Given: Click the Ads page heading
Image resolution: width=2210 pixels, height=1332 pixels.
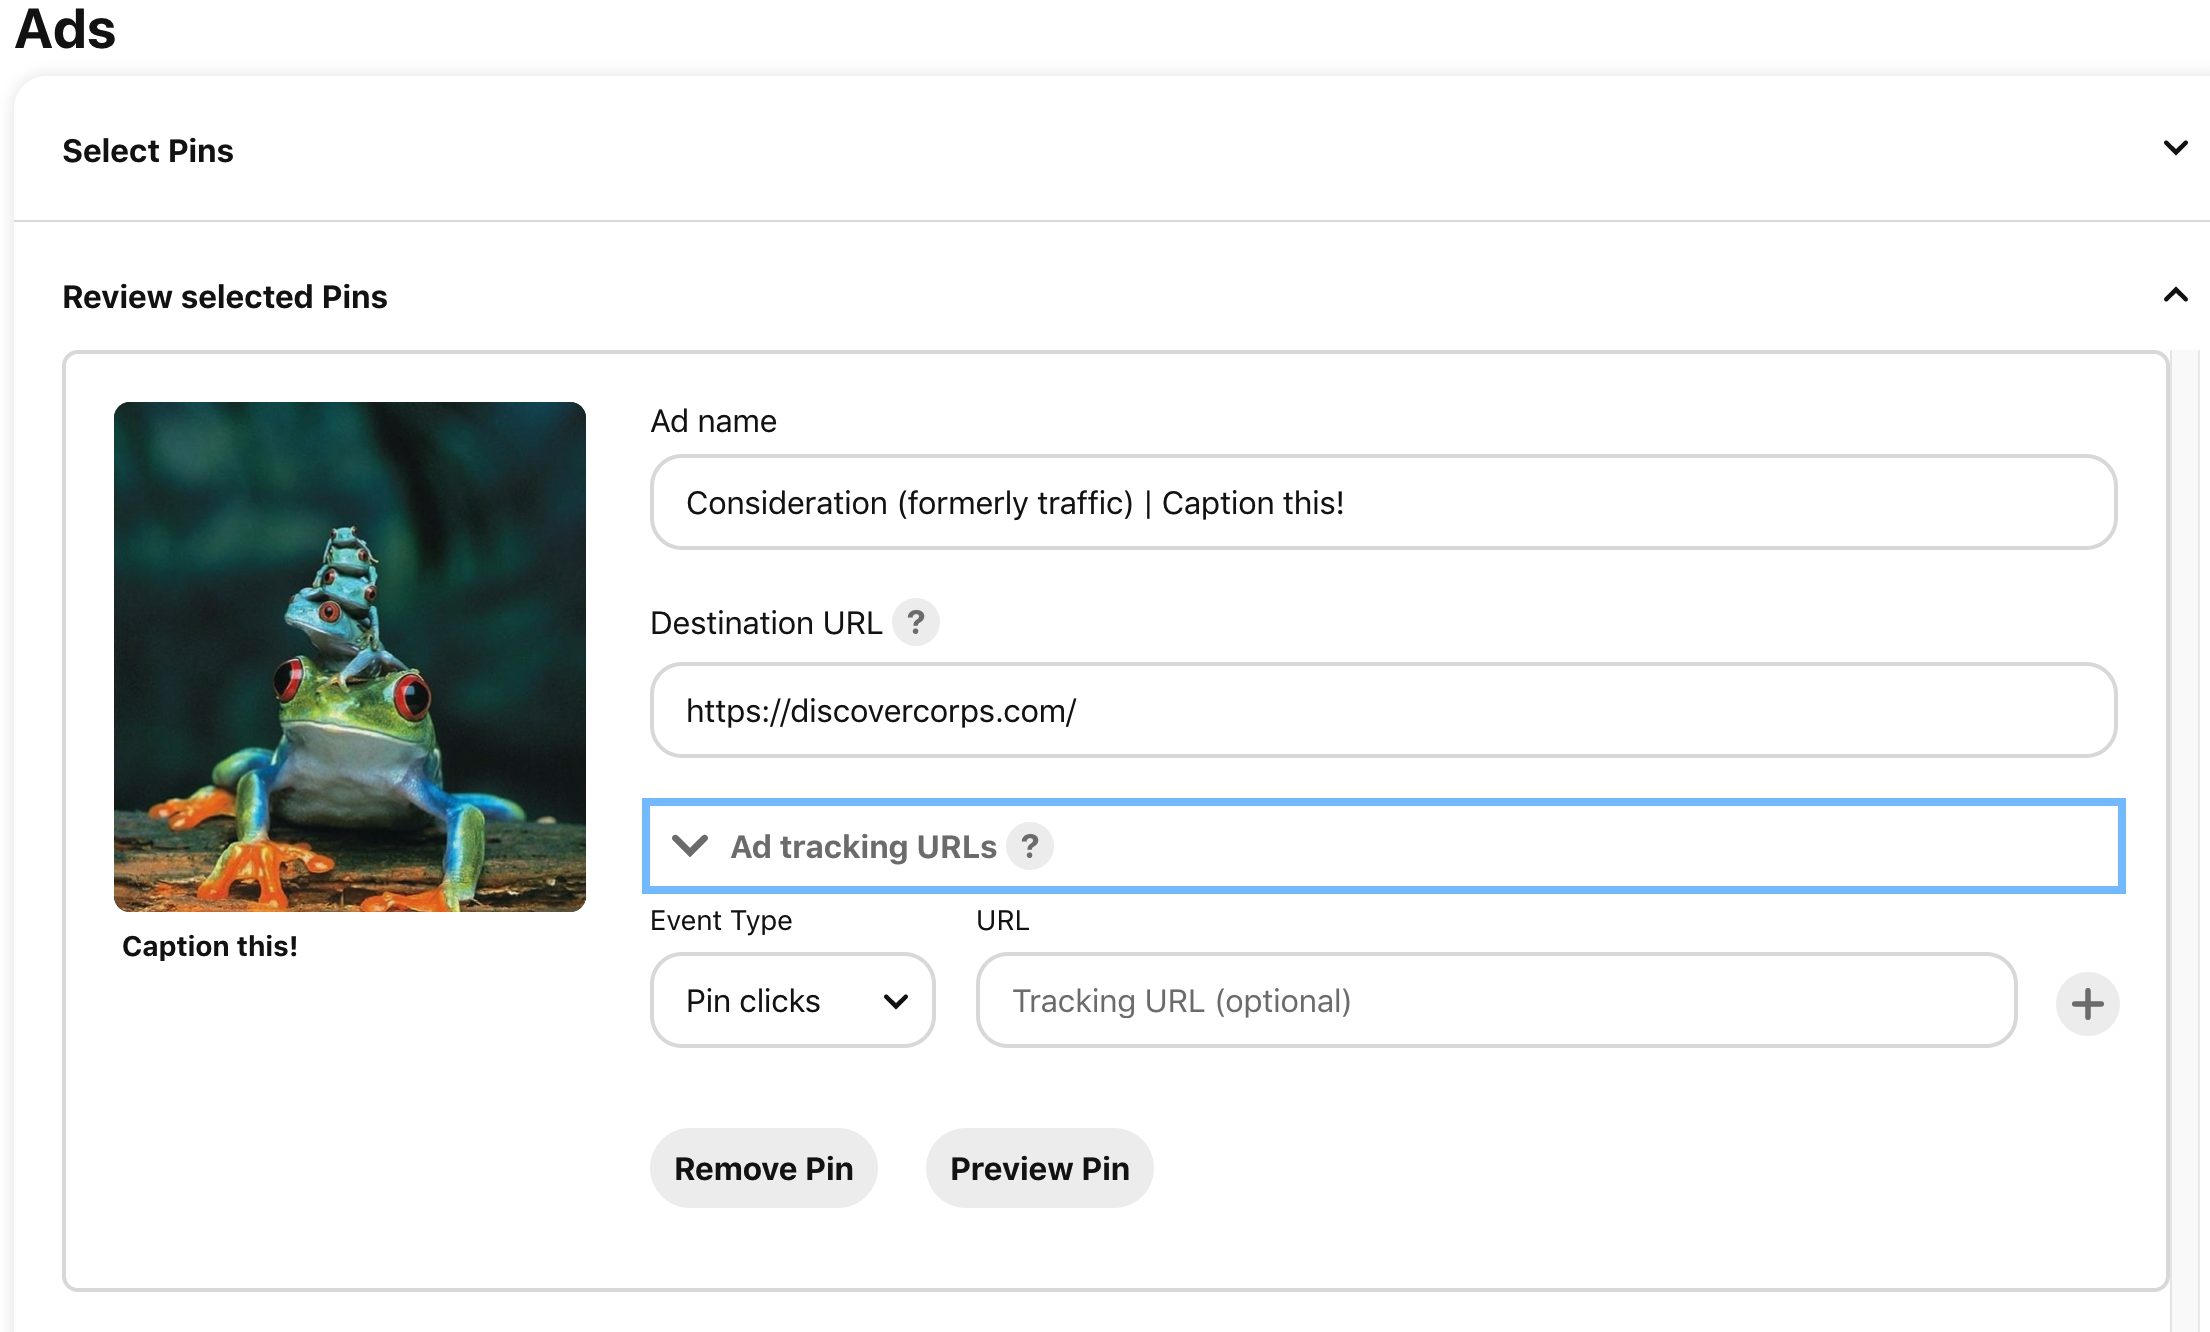Looking at the screenshot, I should click(x=66, y=28).
